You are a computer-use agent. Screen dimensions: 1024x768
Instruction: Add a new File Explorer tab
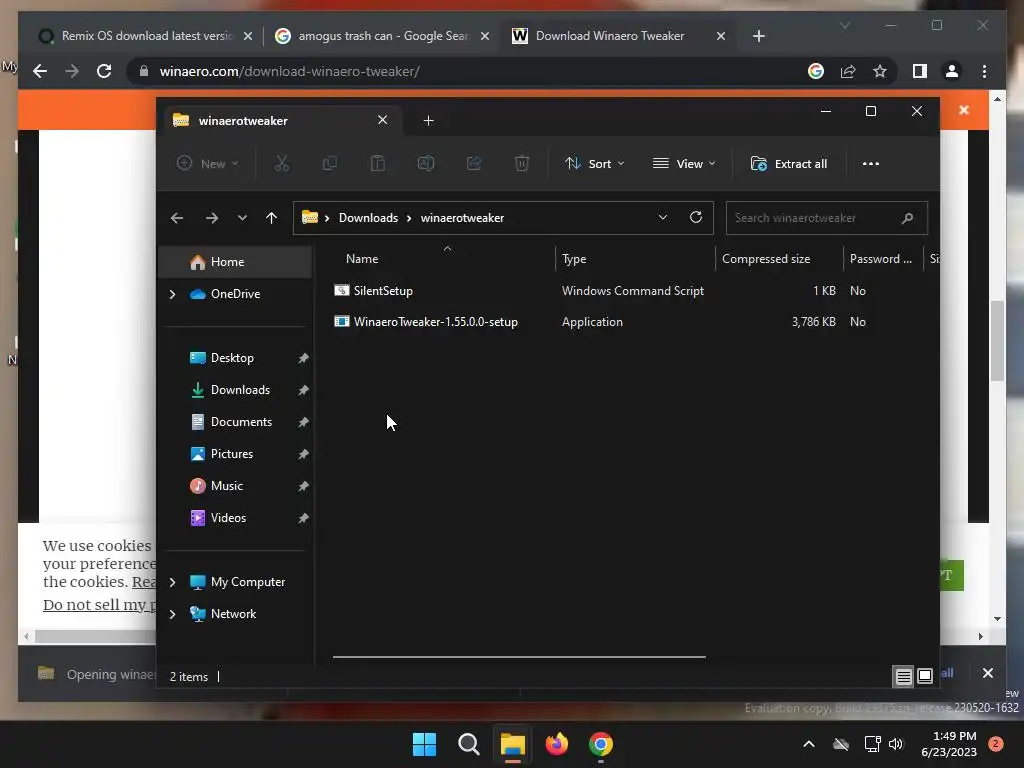coord(428,120)
